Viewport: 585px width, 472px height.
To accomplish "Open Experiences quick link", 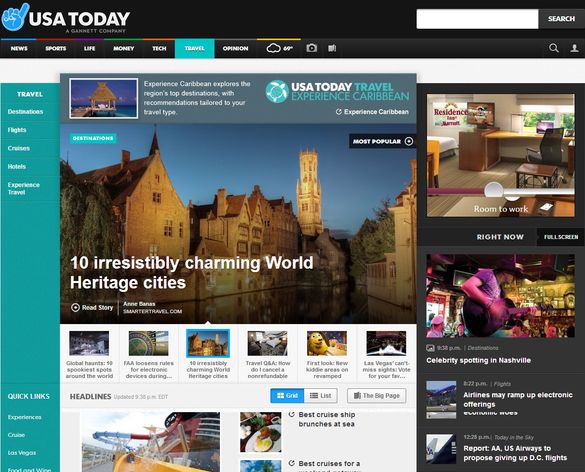I will (25, 417).
